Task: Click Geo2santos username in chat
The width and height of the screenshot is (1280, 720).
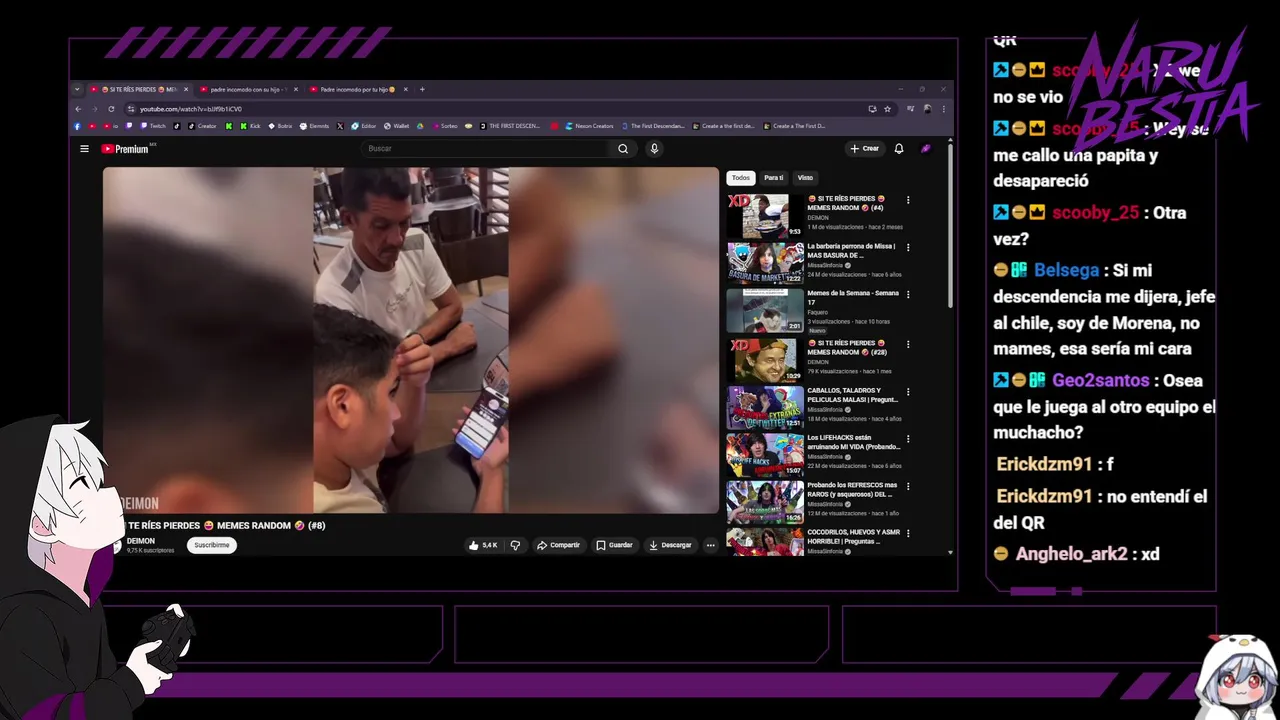Action: (x=1100, y=381)
